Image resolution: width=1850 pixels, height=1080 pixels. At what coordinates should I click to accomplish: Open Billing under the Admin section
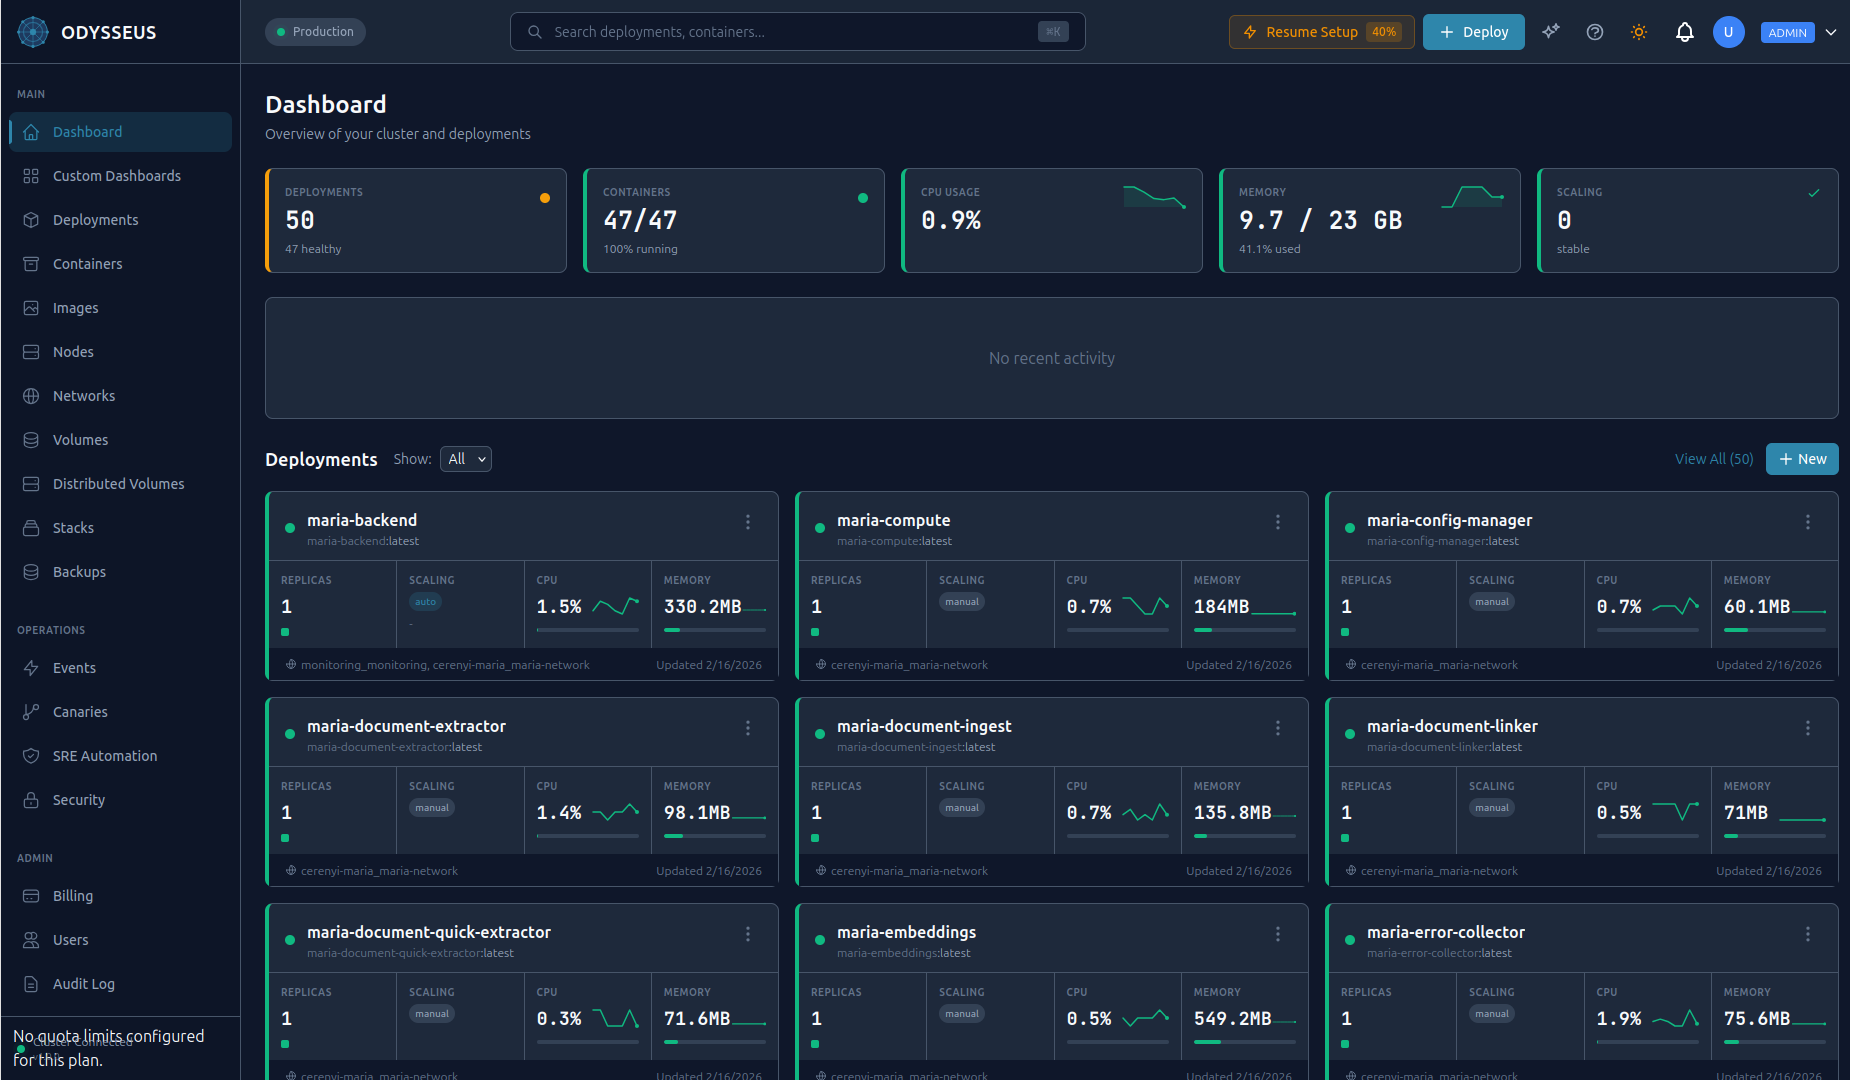pos(72,895)
